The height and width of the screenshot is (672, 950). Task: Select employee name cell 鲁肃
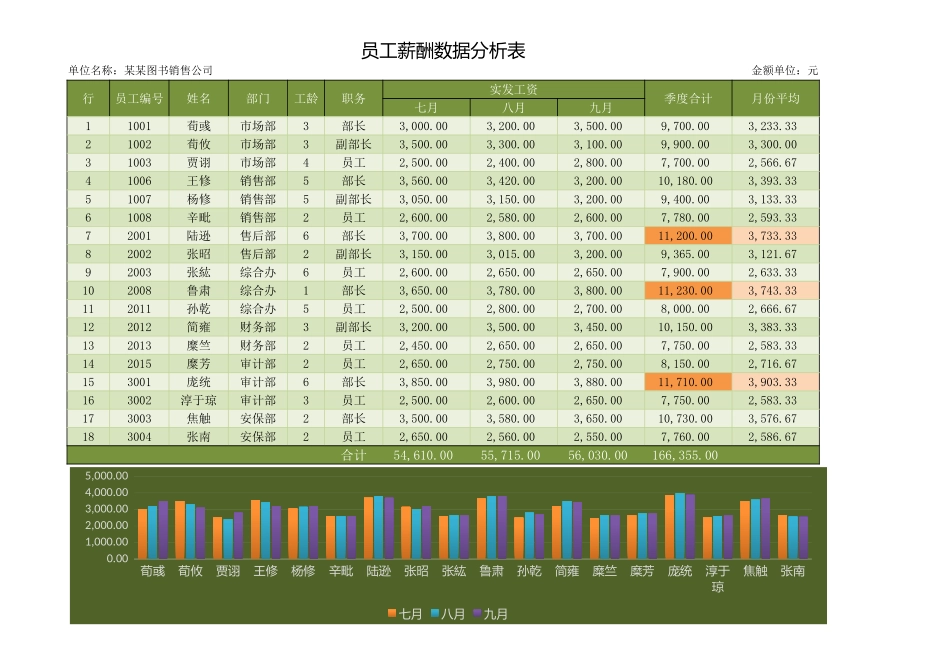[200, 291]
